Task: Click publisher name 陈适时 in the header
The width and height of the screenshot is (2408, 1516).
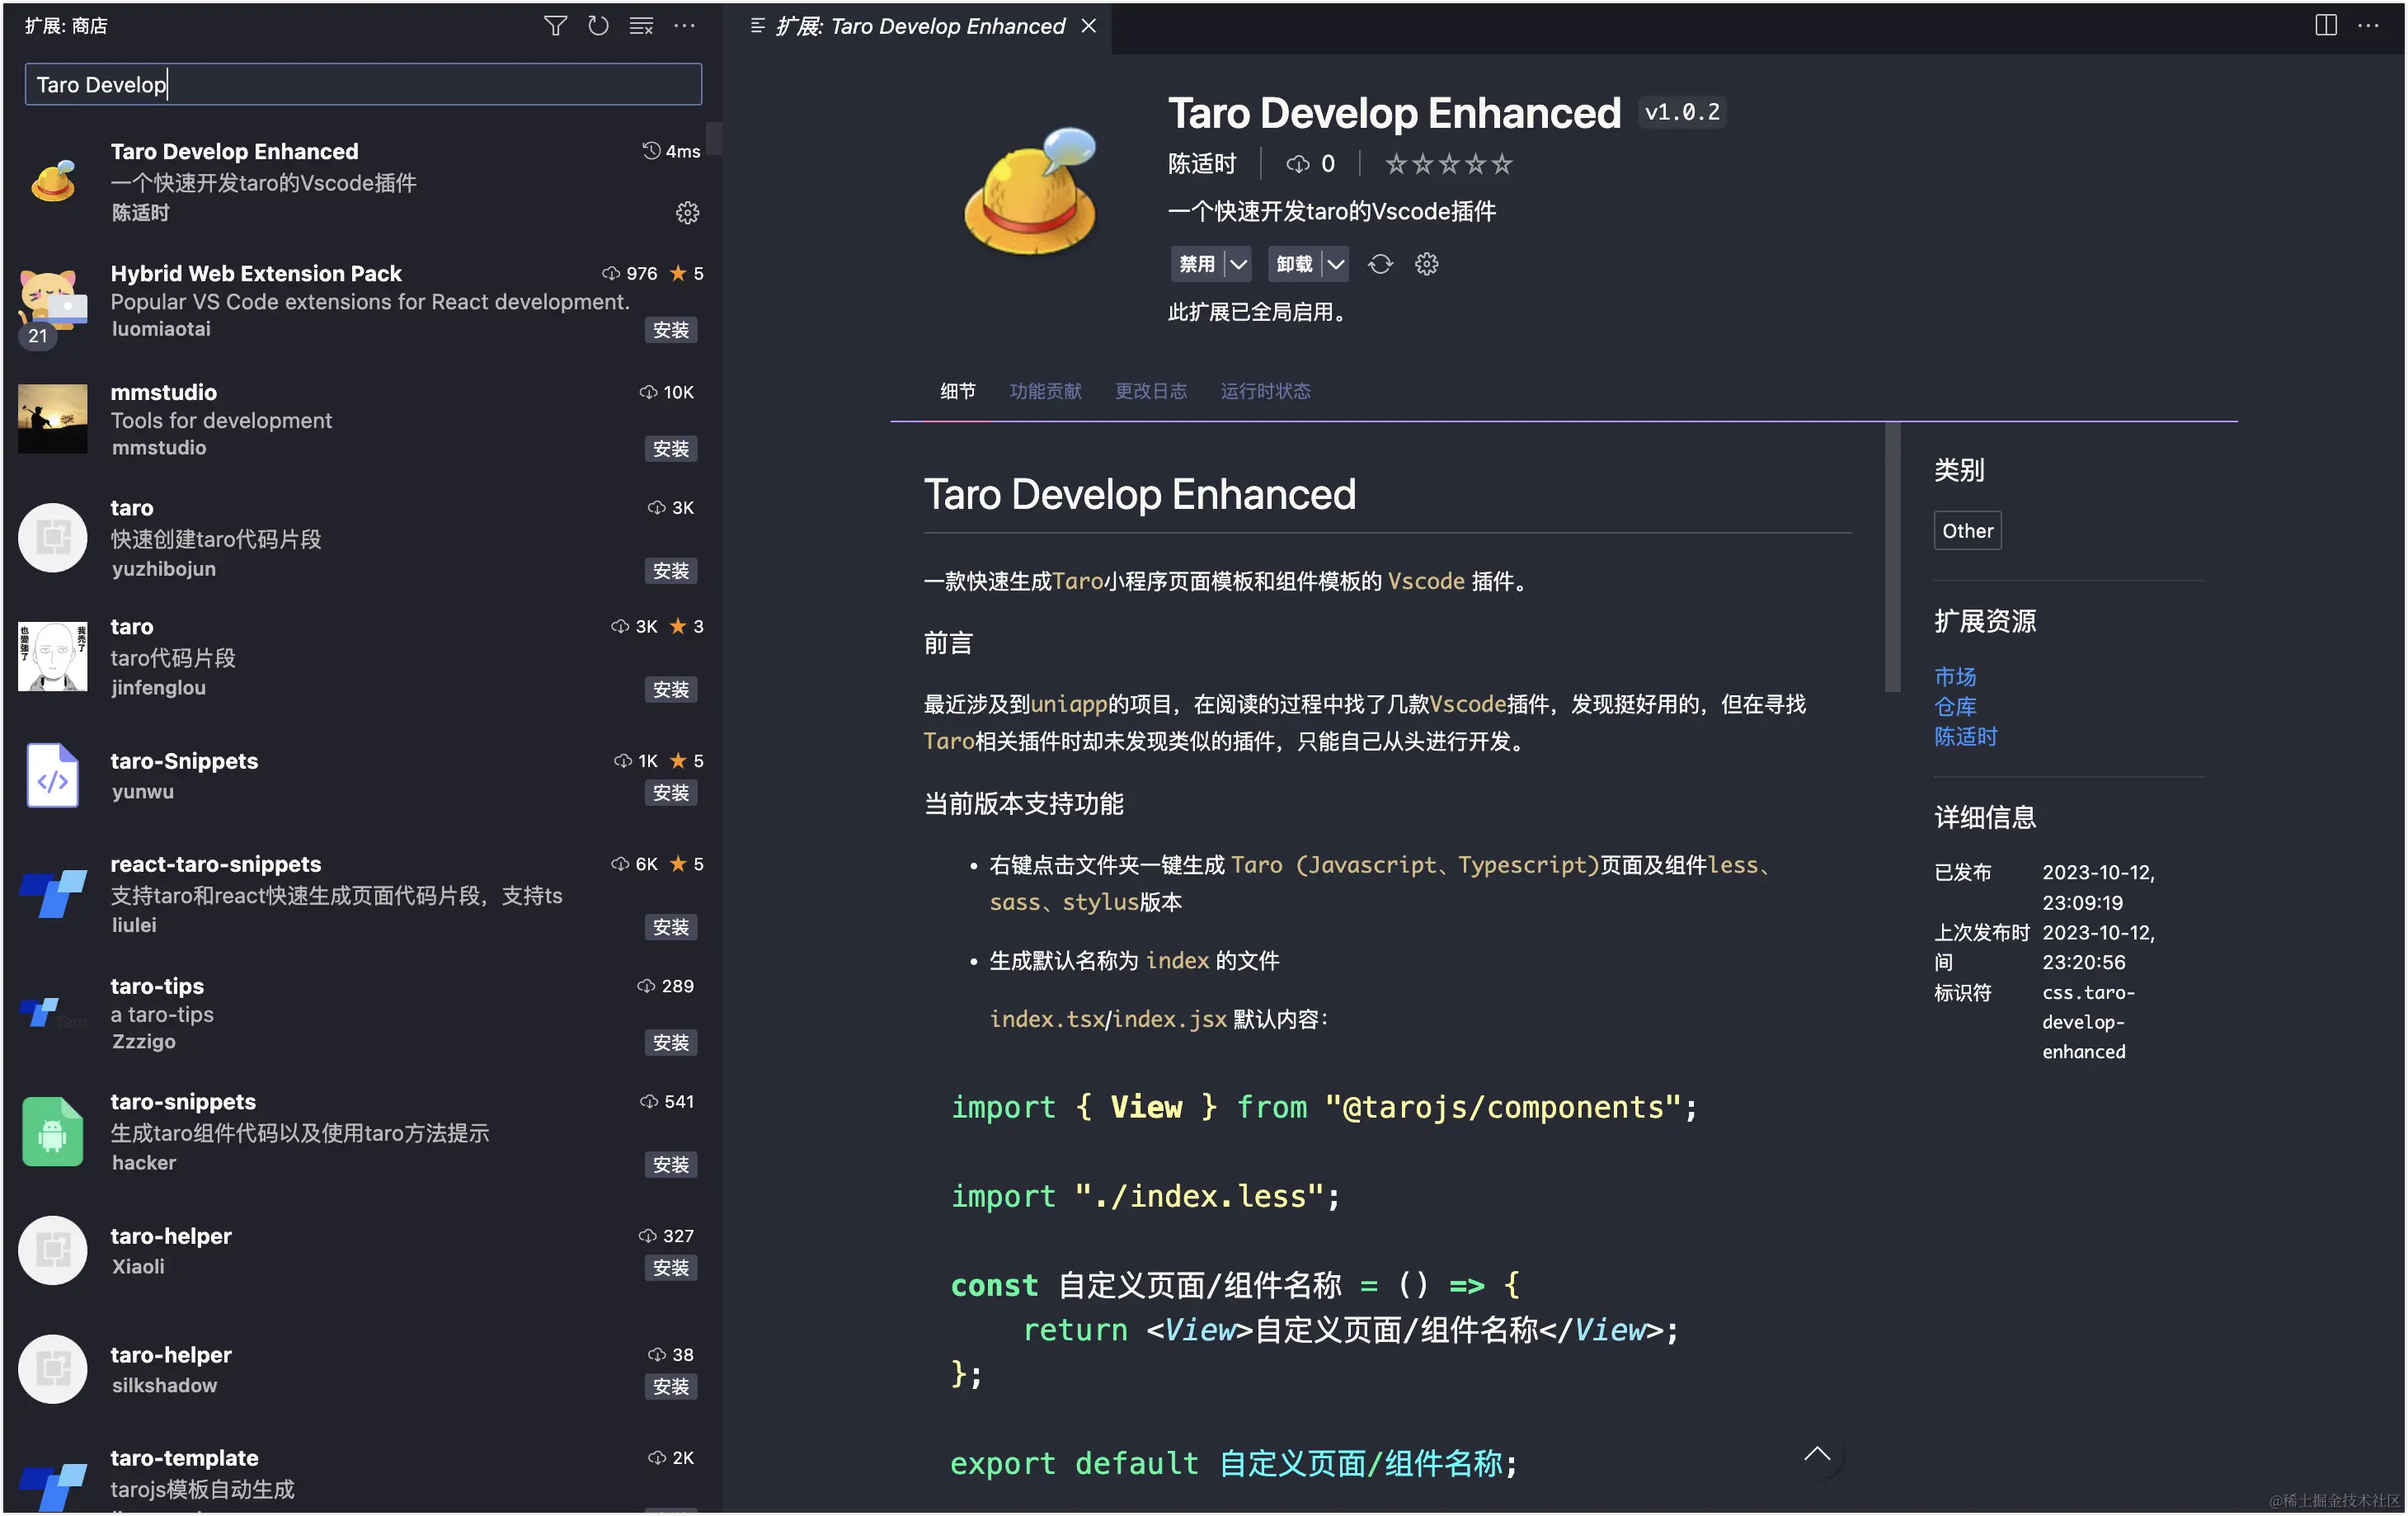Action: pyautogui.click(x=1202, y=164)
